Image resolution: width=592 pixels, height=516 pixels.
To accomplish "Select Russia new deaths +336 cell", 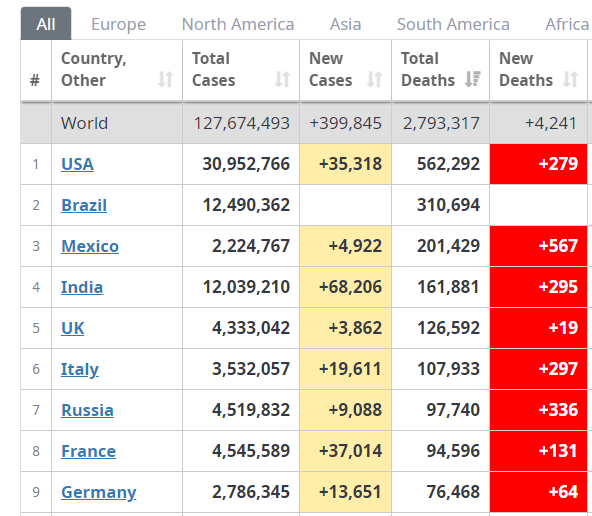I will (538, 410).
